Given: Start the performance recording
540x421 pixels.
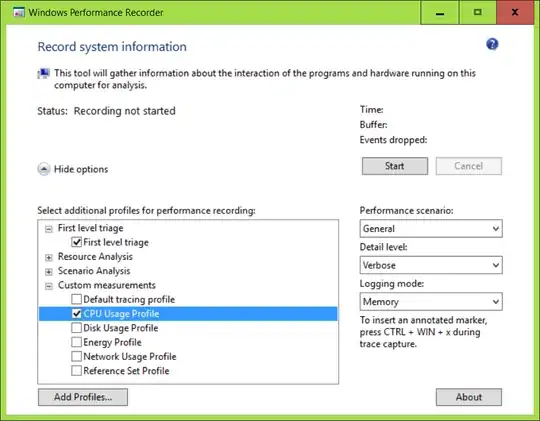Looking at the screenshot, I should tap(395, 166).
